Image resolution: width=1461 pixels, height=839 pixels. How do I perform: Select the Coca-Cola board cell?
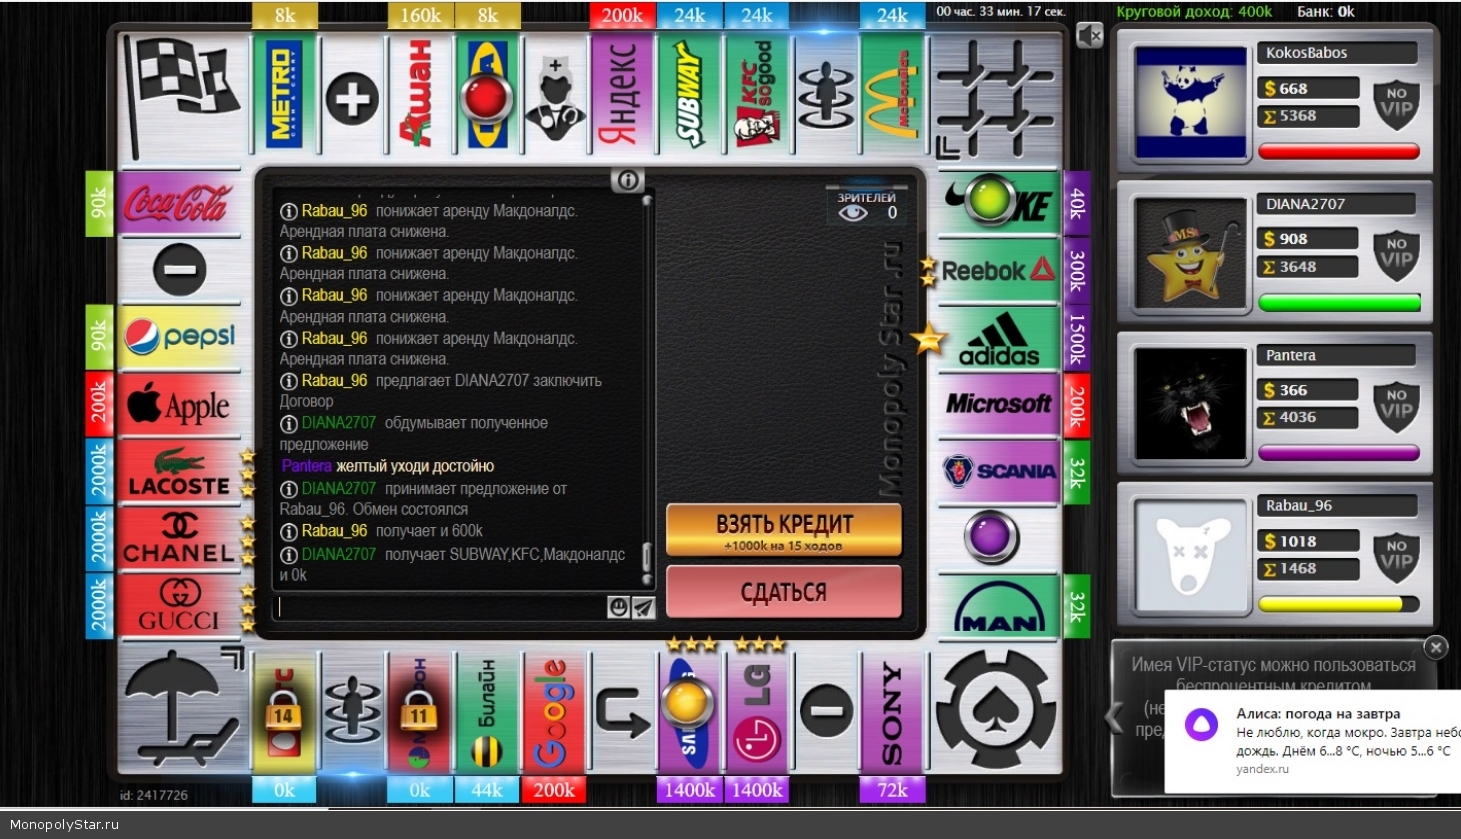click(x=179, y=204)
